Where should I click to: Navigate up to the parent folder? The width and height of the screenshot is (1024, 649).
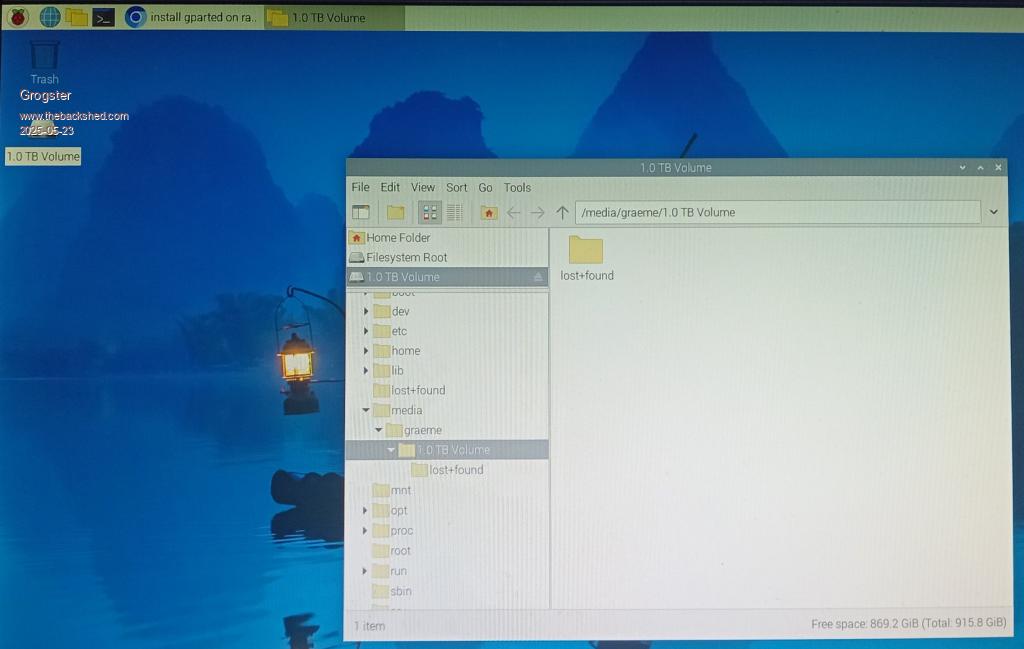(562, 212)
